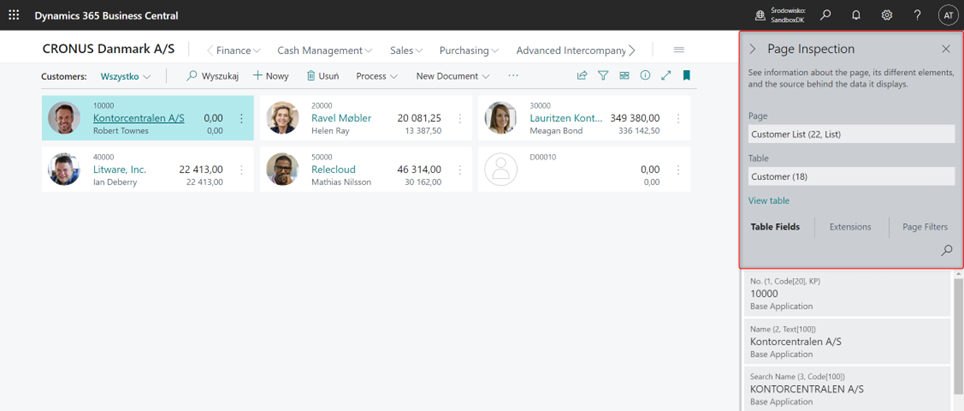964x411 pixels.
Task: Click the Wyszukaj search action
Action: tap(212, 76)
